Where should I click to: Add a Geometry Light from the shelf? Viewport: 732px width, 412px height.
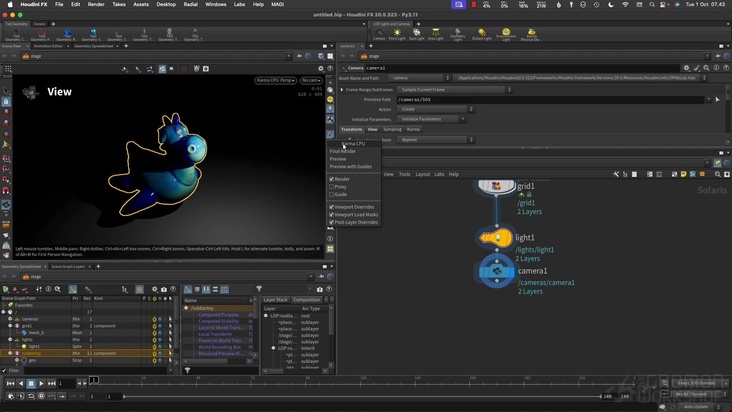tap(458, 34)
